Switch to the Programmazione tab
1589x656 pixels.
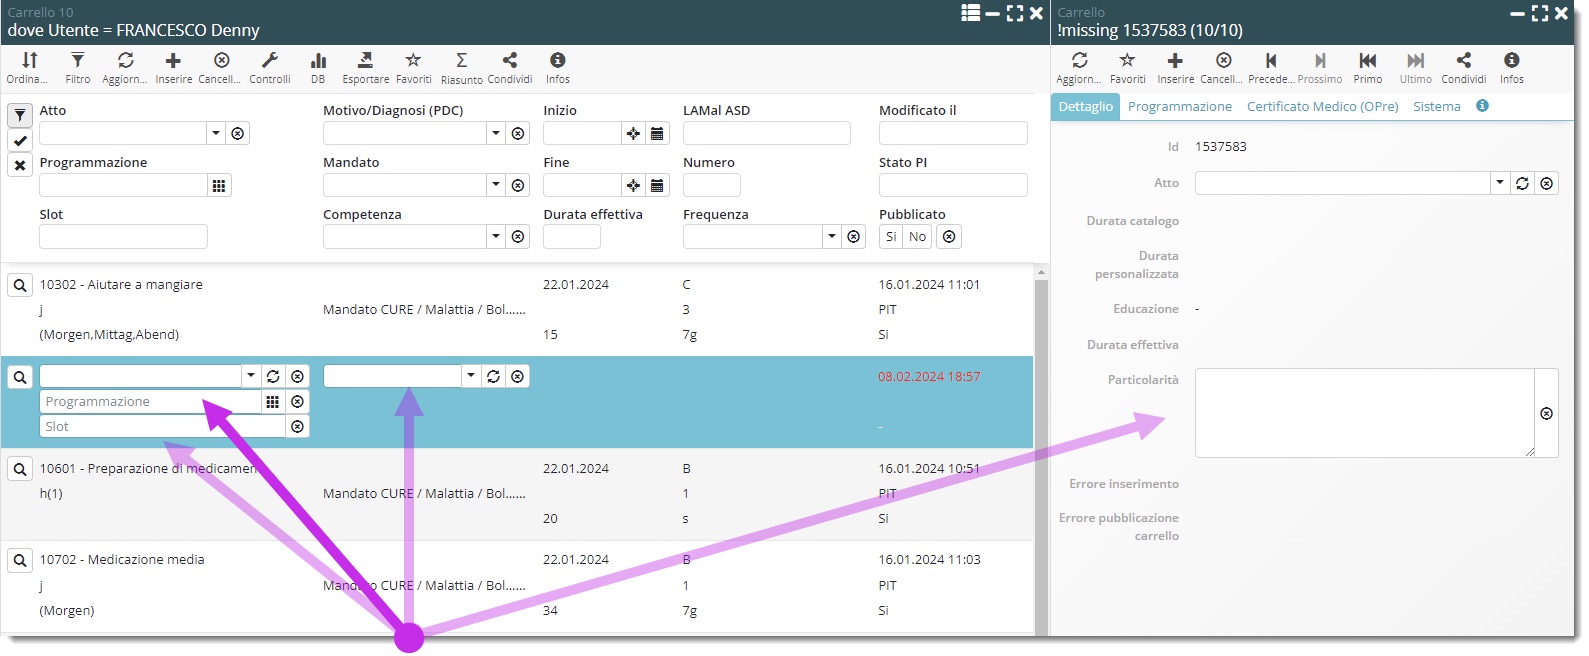tap(1179, 107)
